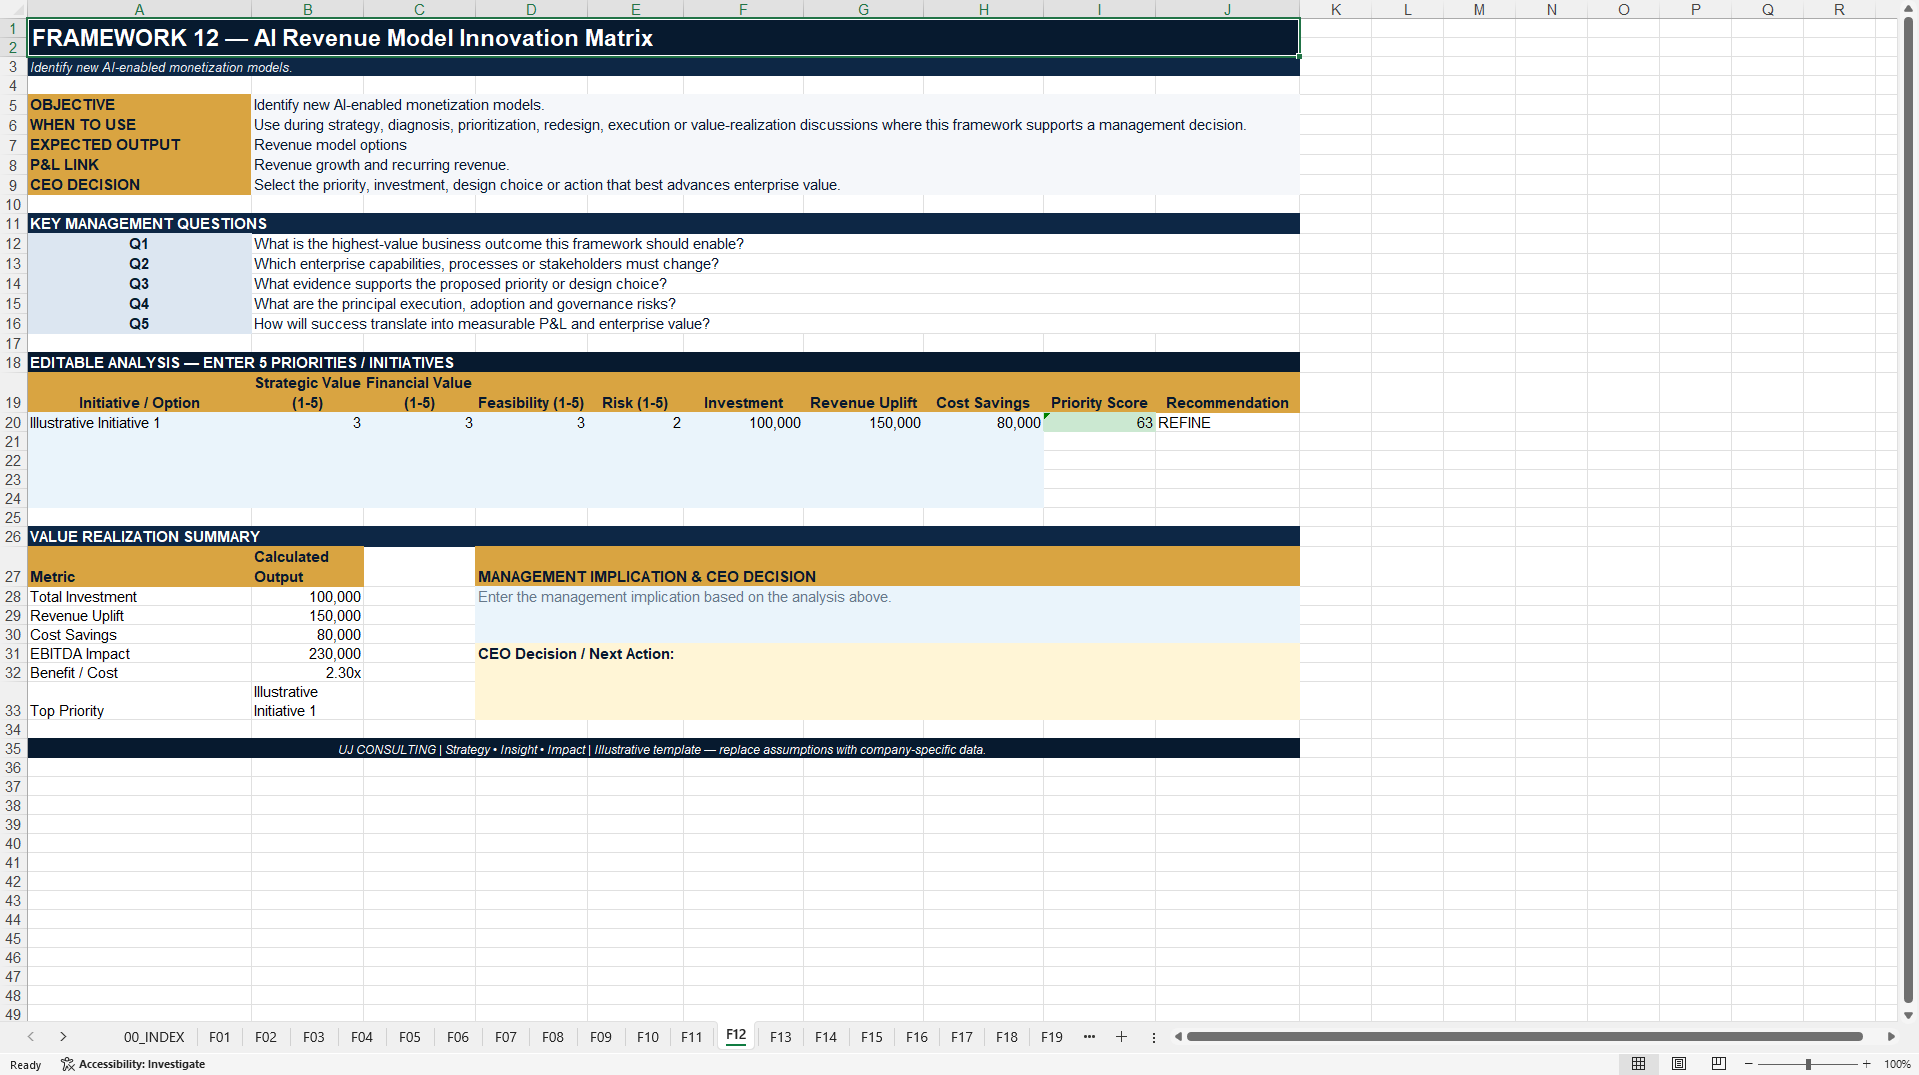Click the zoom slider handle
This screenshot has width=1919, height=1075.
[1808, 1064]
